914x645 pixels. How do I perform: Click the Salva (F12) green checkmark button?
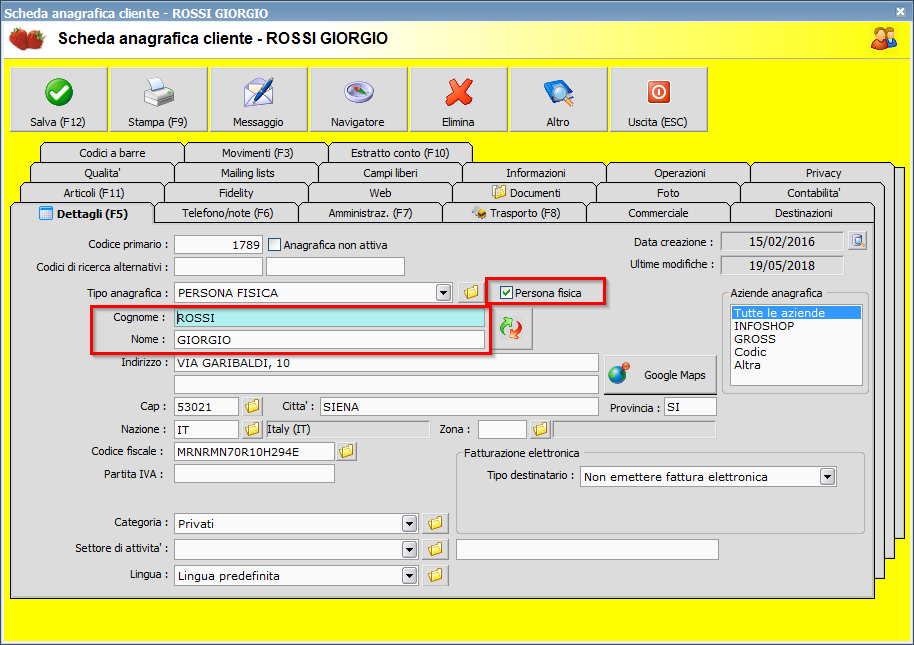tap(59, 99)
